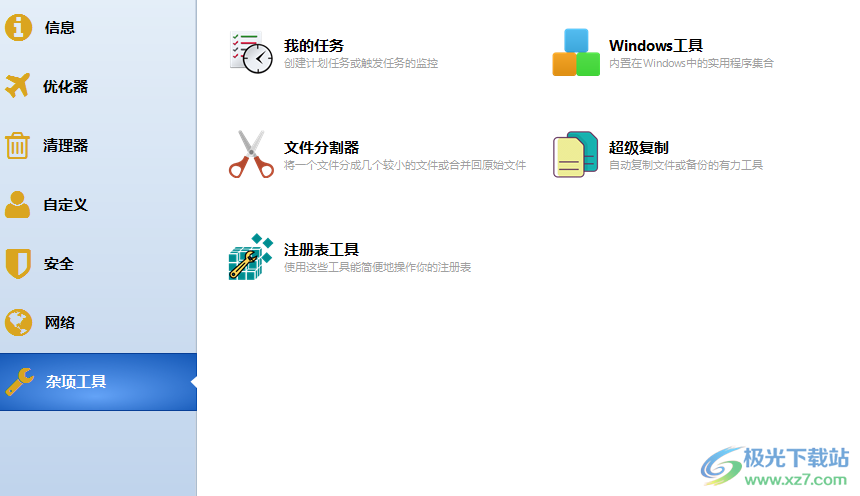Screen dimensions: 860x496
Task: Click the 清理器 trash bin icon
Action: 17,145
